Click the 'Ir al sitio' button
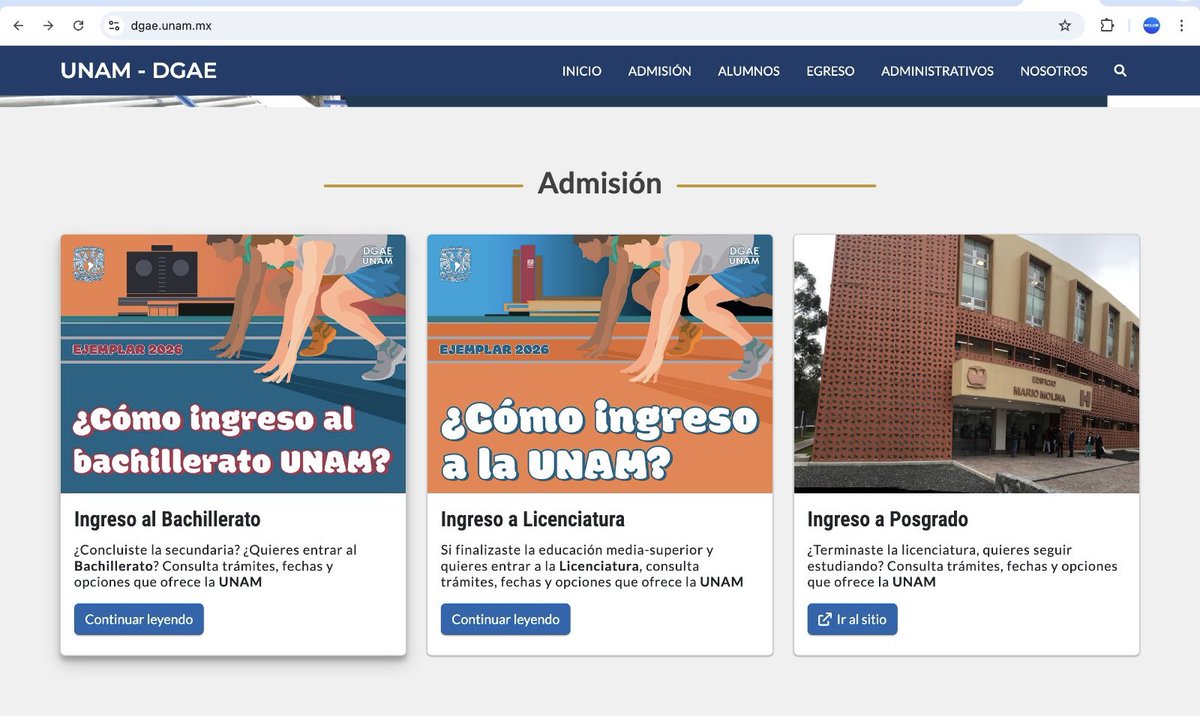Screen dimensions: 1200x722 (x=853, y=619)
